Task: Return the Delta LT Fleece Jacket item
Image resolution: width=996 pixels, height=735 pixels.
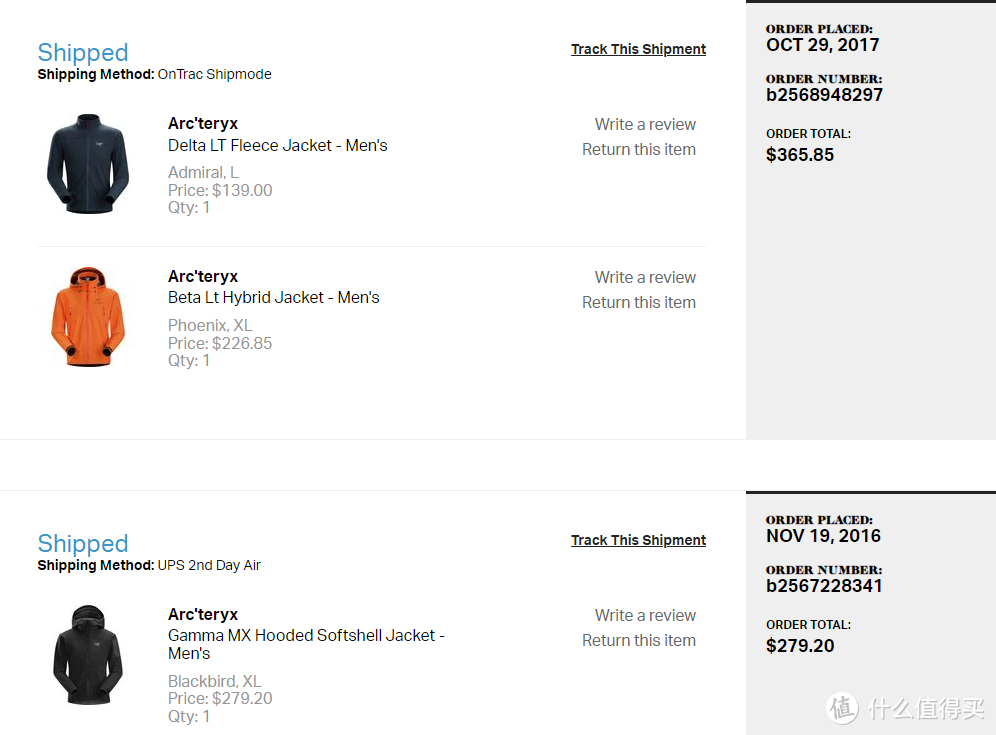Action: click(638, 149)
